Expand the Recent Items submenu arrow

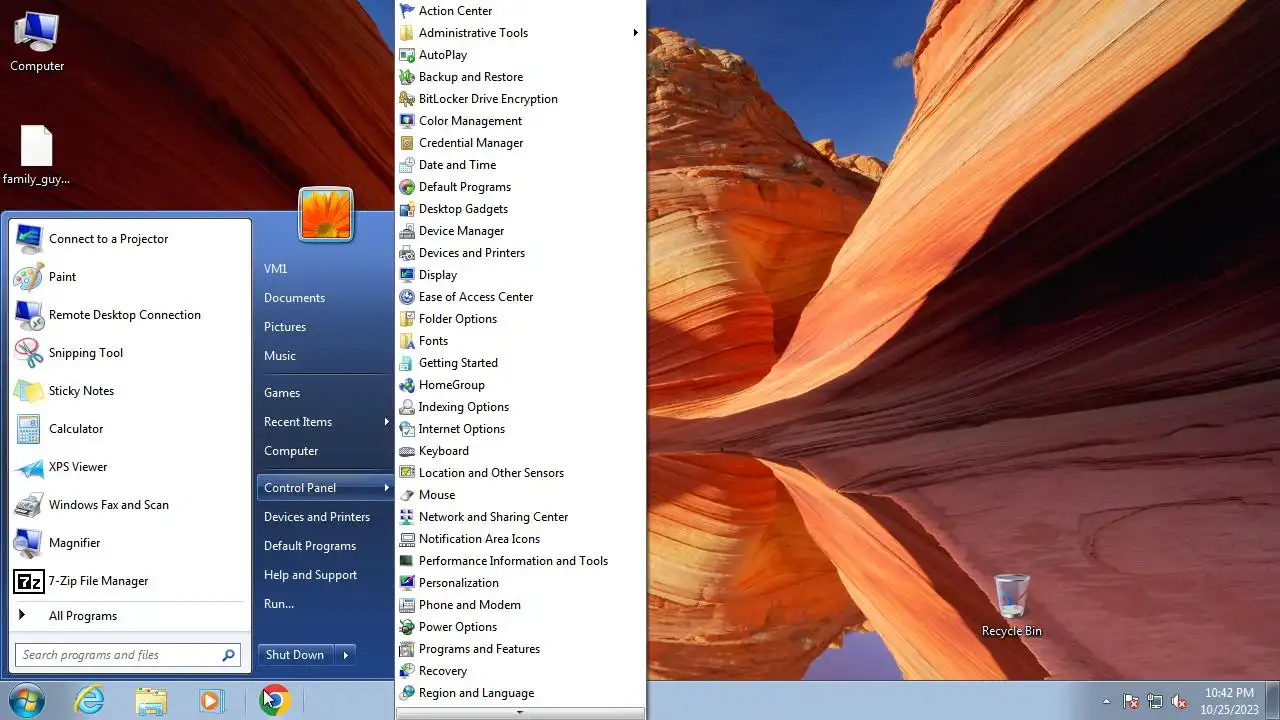coord(386,422)
